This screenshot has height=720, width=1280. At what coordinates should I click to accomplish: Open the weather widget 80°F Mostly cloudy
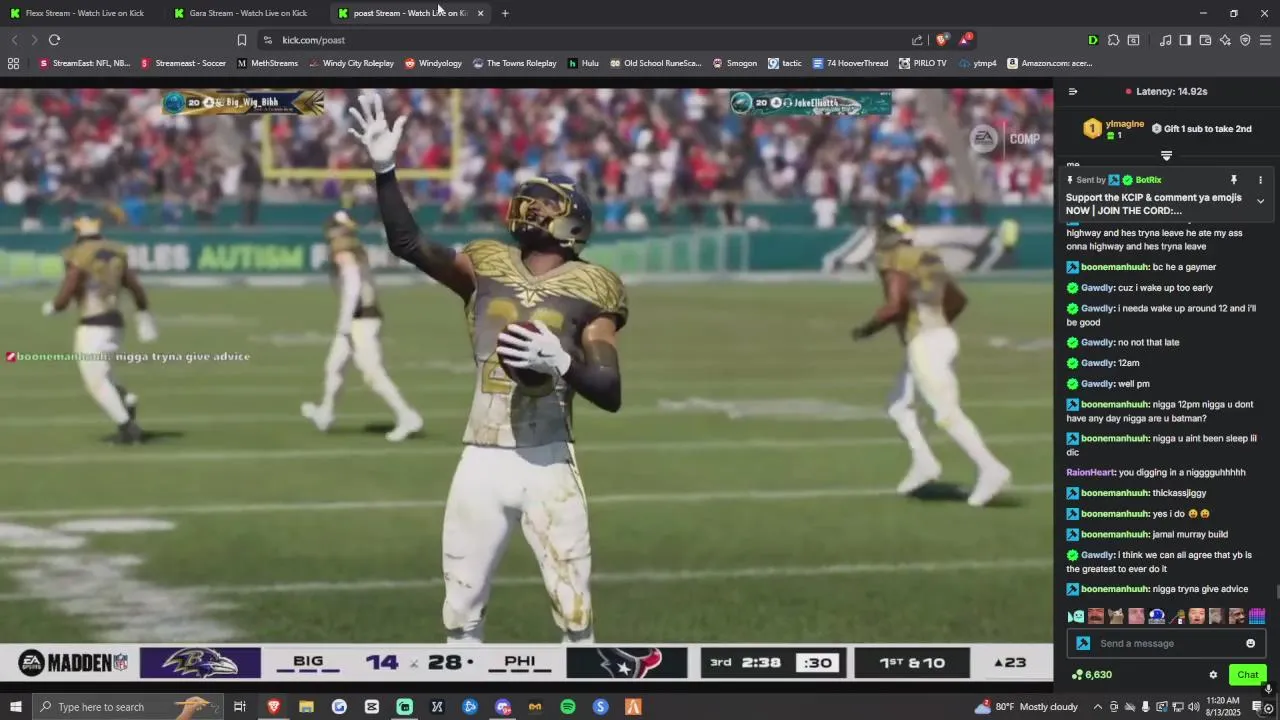1024,707
